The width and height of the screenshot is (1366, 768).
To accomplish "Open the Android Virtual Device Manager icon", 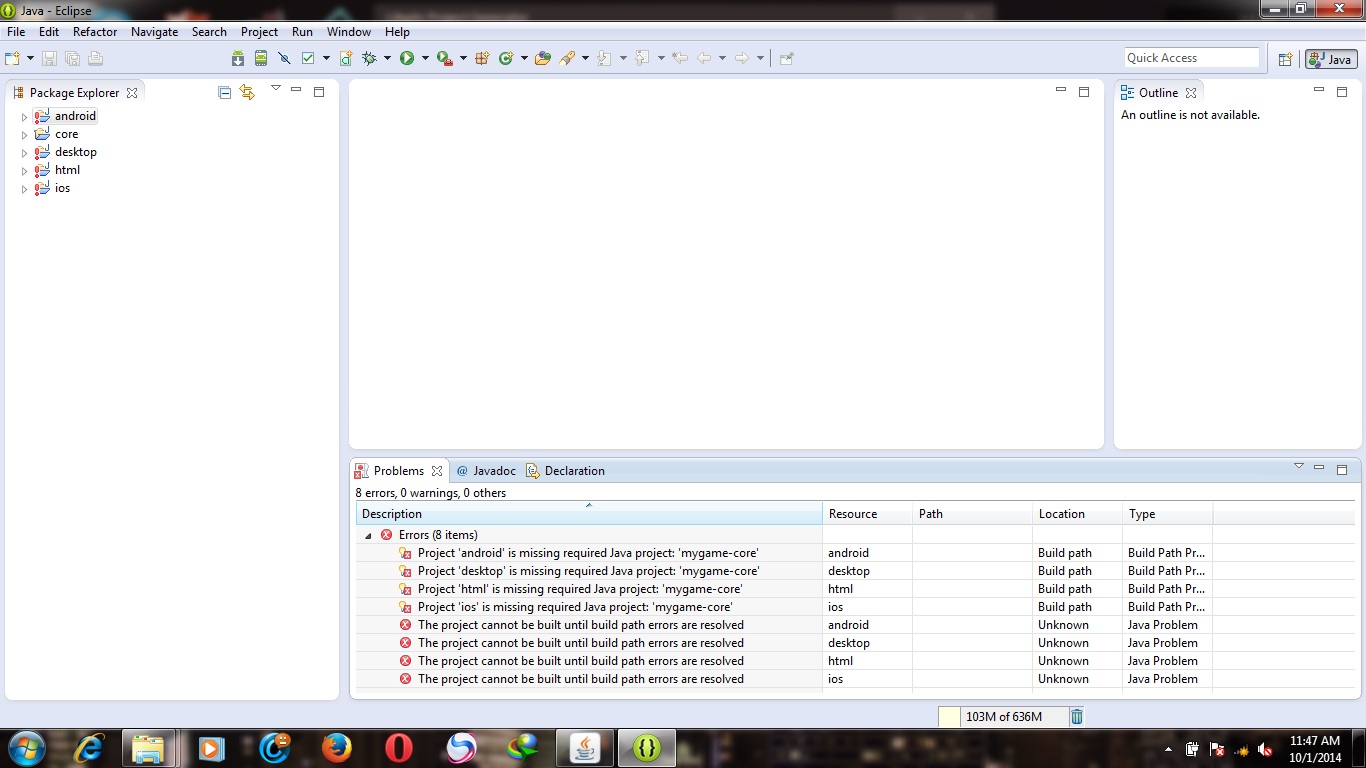I will coord(261,58).
